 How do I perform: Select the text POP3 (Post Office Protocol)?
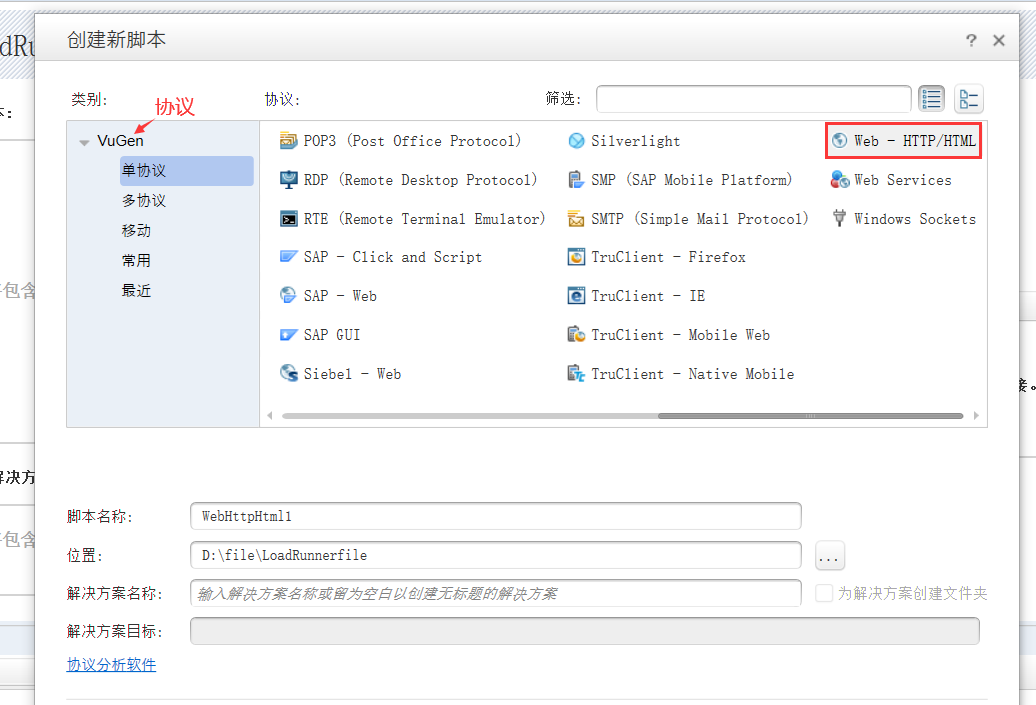pos(412,141)
